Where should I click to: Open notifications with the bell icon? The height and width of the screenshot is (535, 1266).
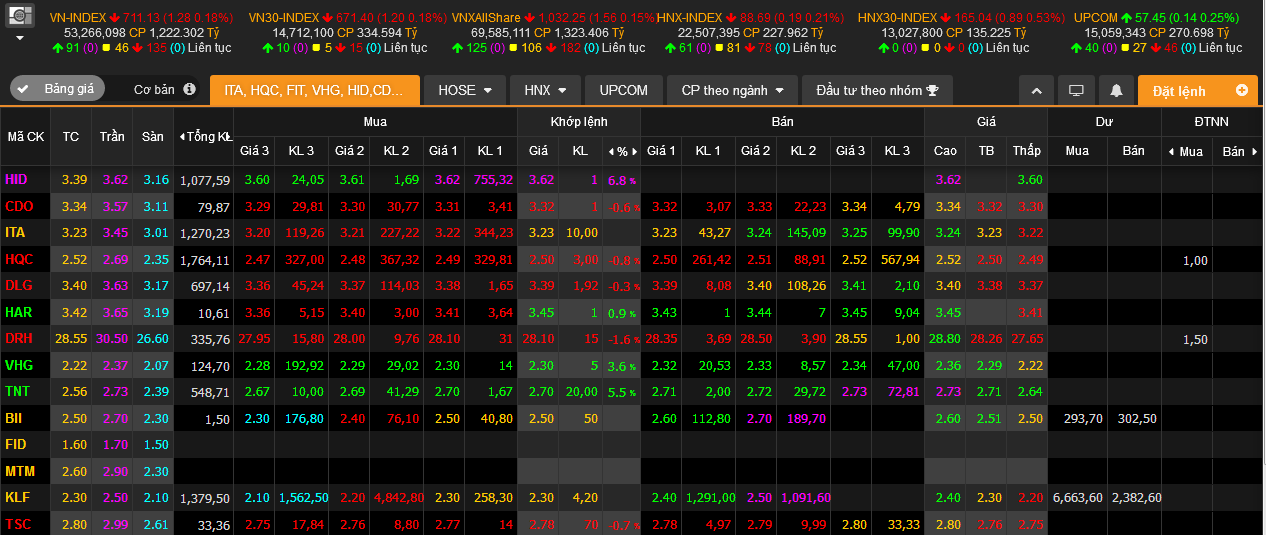point(1116,90)
